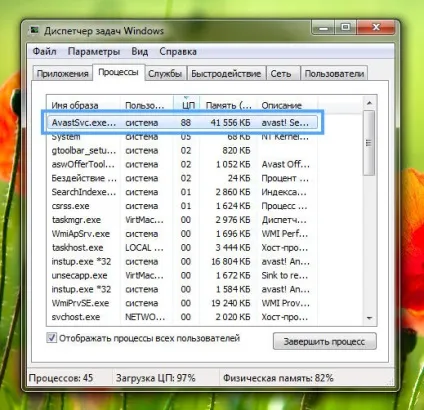The height and width of the screenshot is (410, 424).
Task: Sort by Имя образа column header
Action: coord(83,105)
